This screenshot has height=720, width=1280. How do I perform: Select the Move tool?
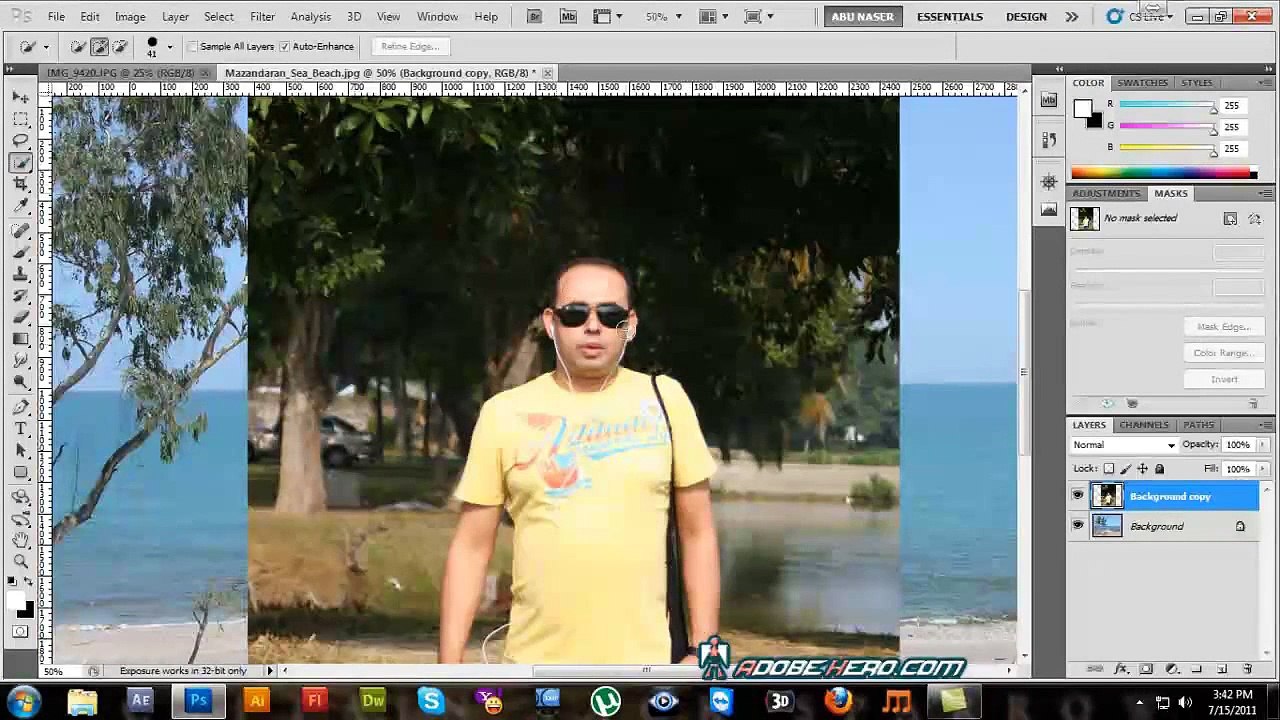[21, 97]
